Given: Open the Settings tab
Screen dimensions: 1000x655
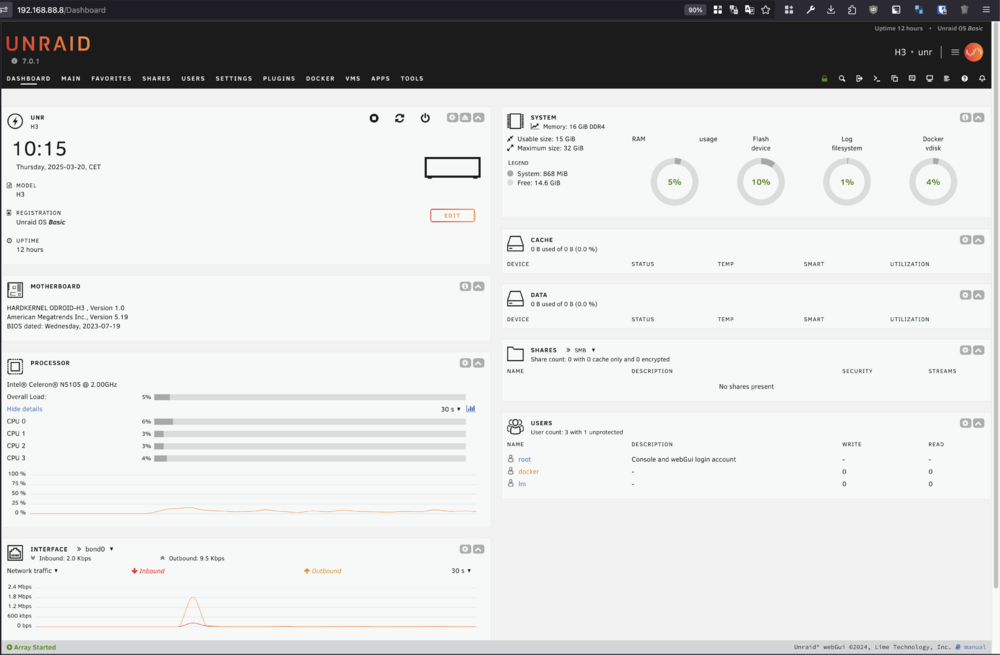Looking at the screenshot, I should [233, 78].
